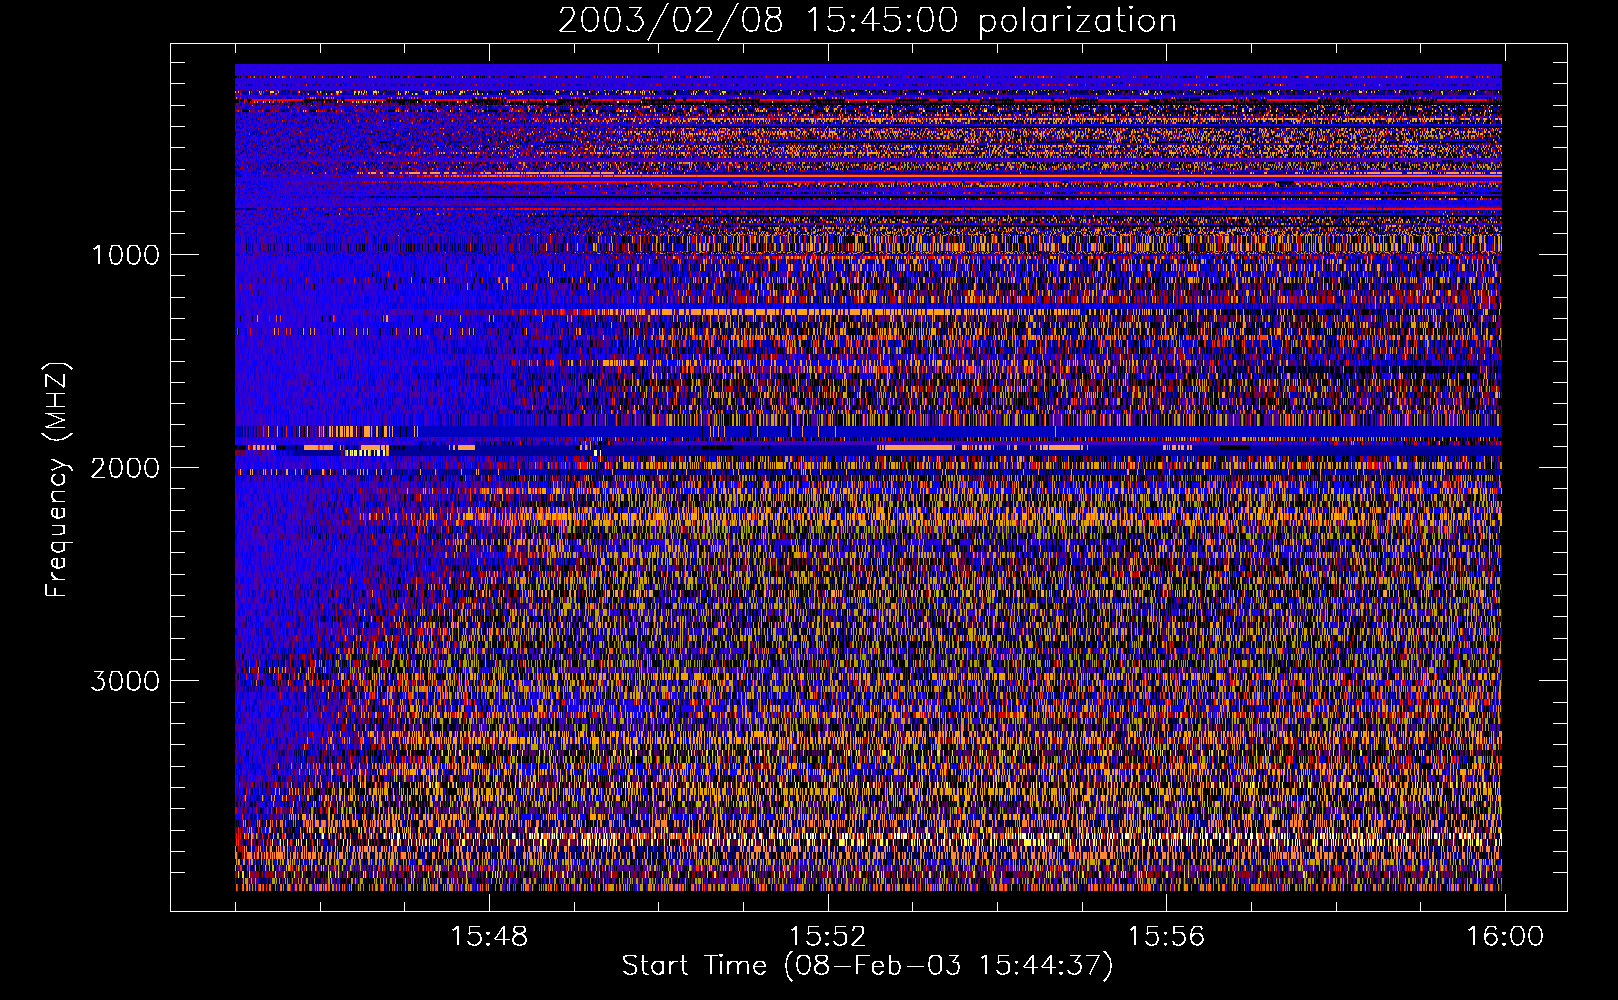This screenshot has width=1618, height=1000.
Task: Click the 15:48 time tick label
Action: [489, 937]
